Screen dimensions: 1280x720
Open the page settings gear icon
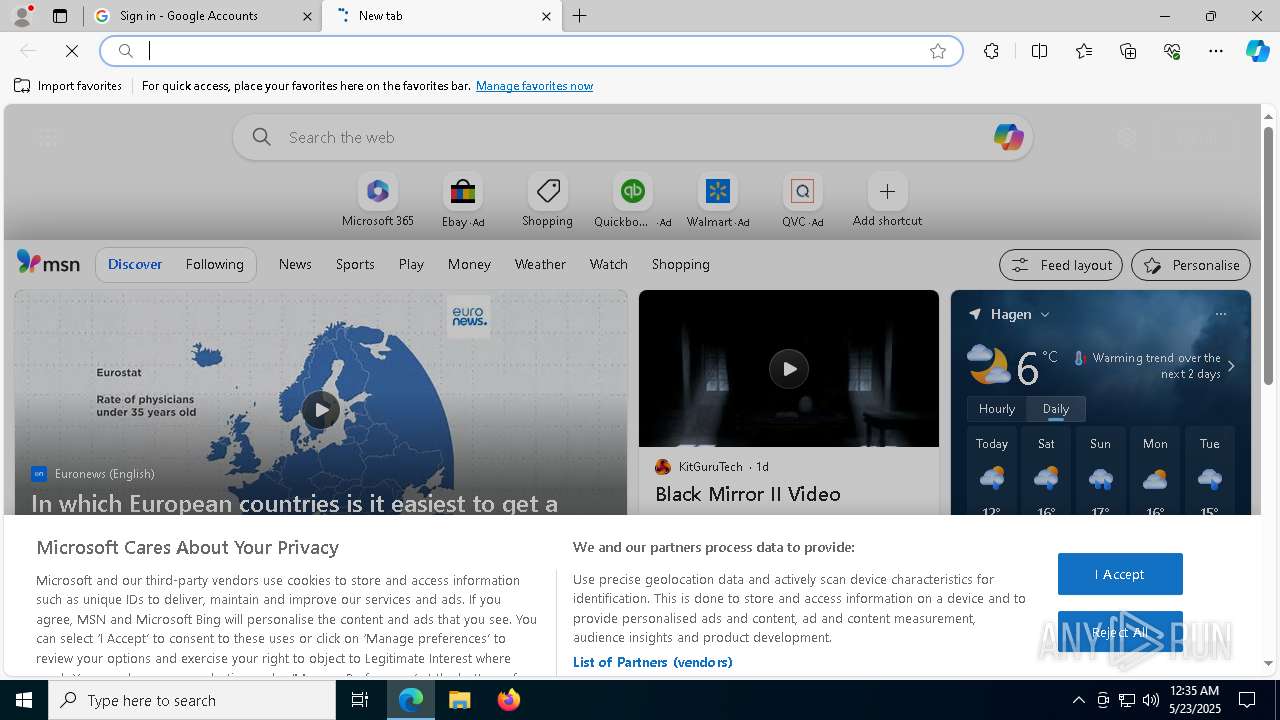1127,138
